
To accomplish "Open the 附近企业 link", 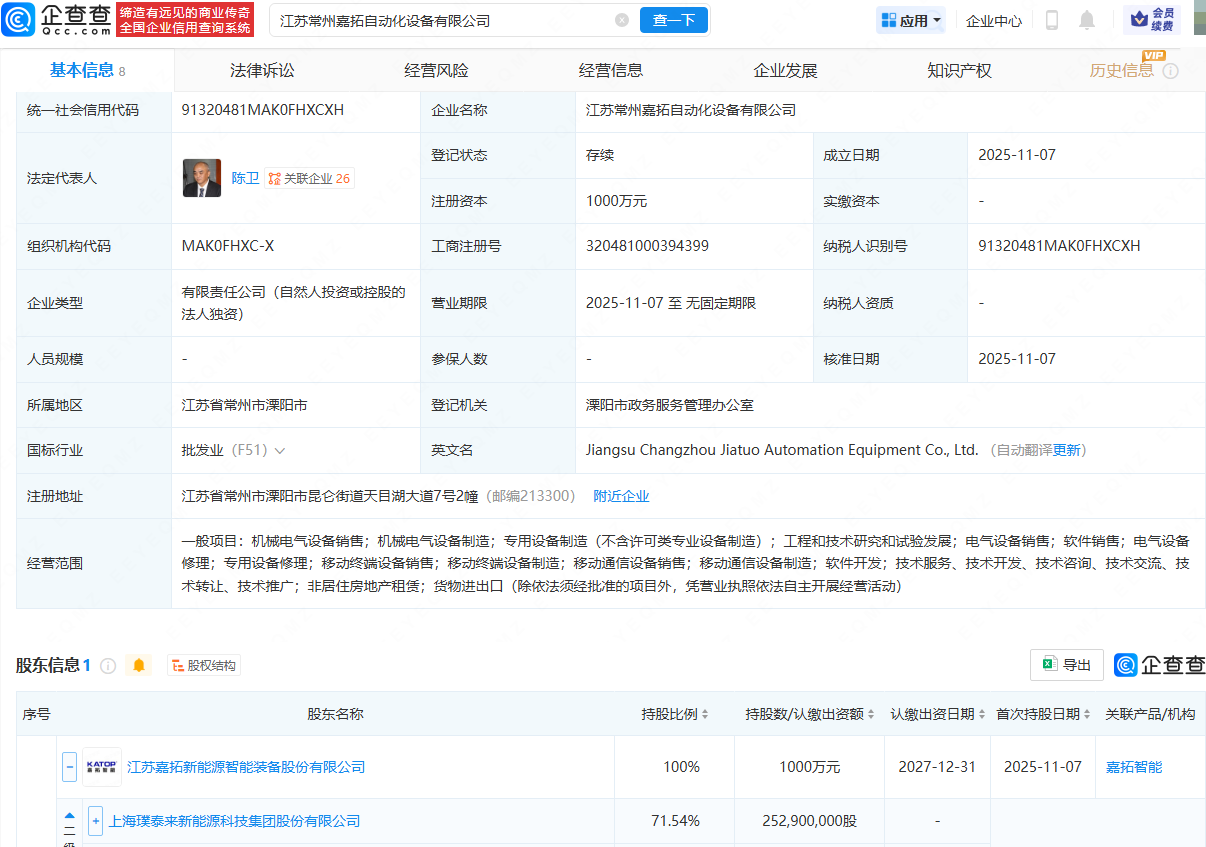I will click(x=621, y=496).
